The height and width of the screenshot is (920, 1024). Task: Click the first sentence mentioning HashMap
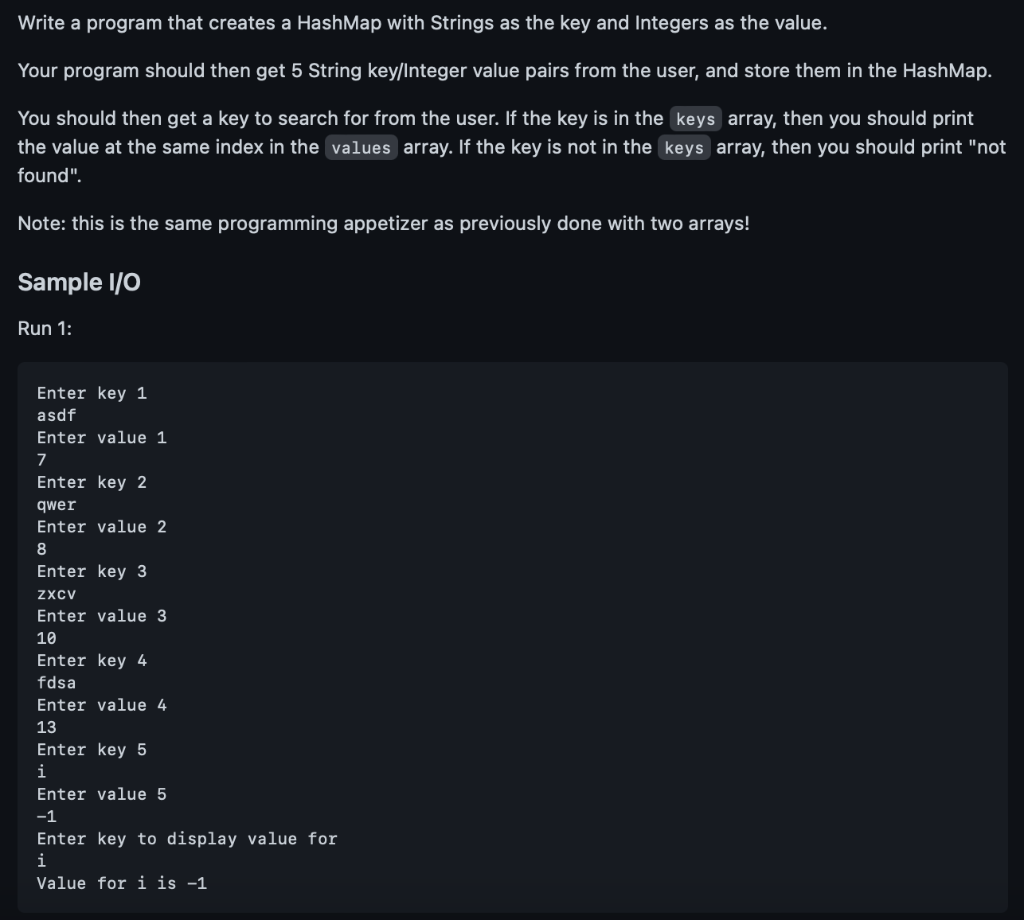(x=422, y=23)
